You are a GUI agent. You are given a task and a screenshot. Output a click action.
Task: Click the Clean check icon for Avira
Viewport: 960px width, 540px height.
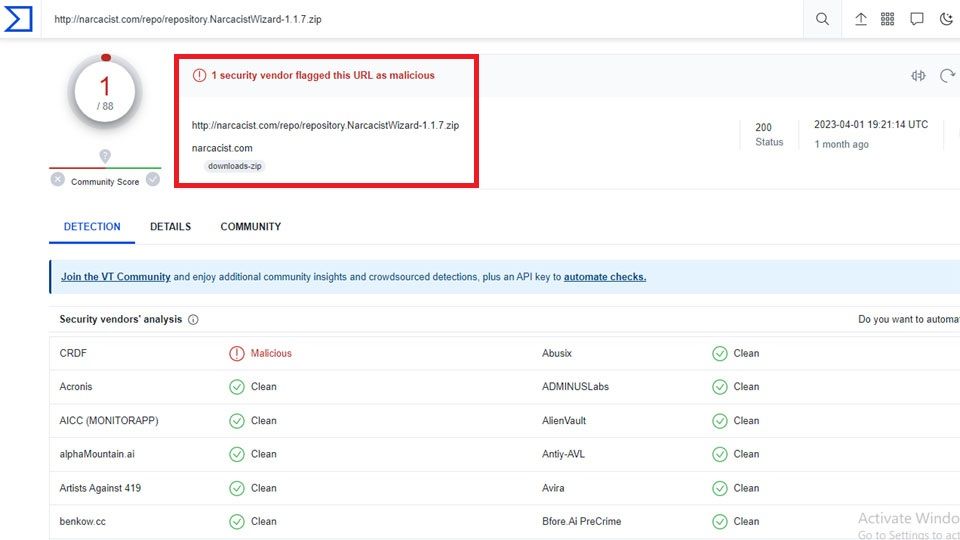coord(719,488)
